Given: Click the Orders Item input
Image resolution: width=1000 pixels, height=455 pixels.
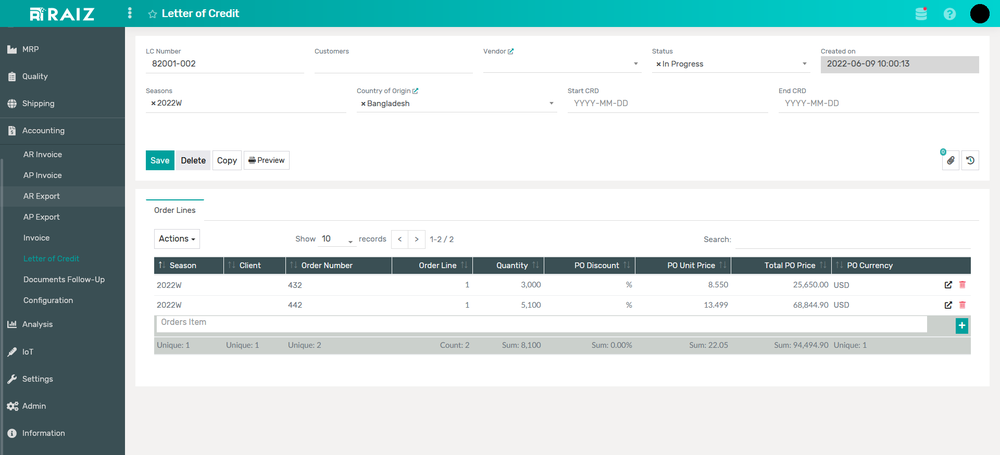Looking at the screenshot, I should (541, 324).
